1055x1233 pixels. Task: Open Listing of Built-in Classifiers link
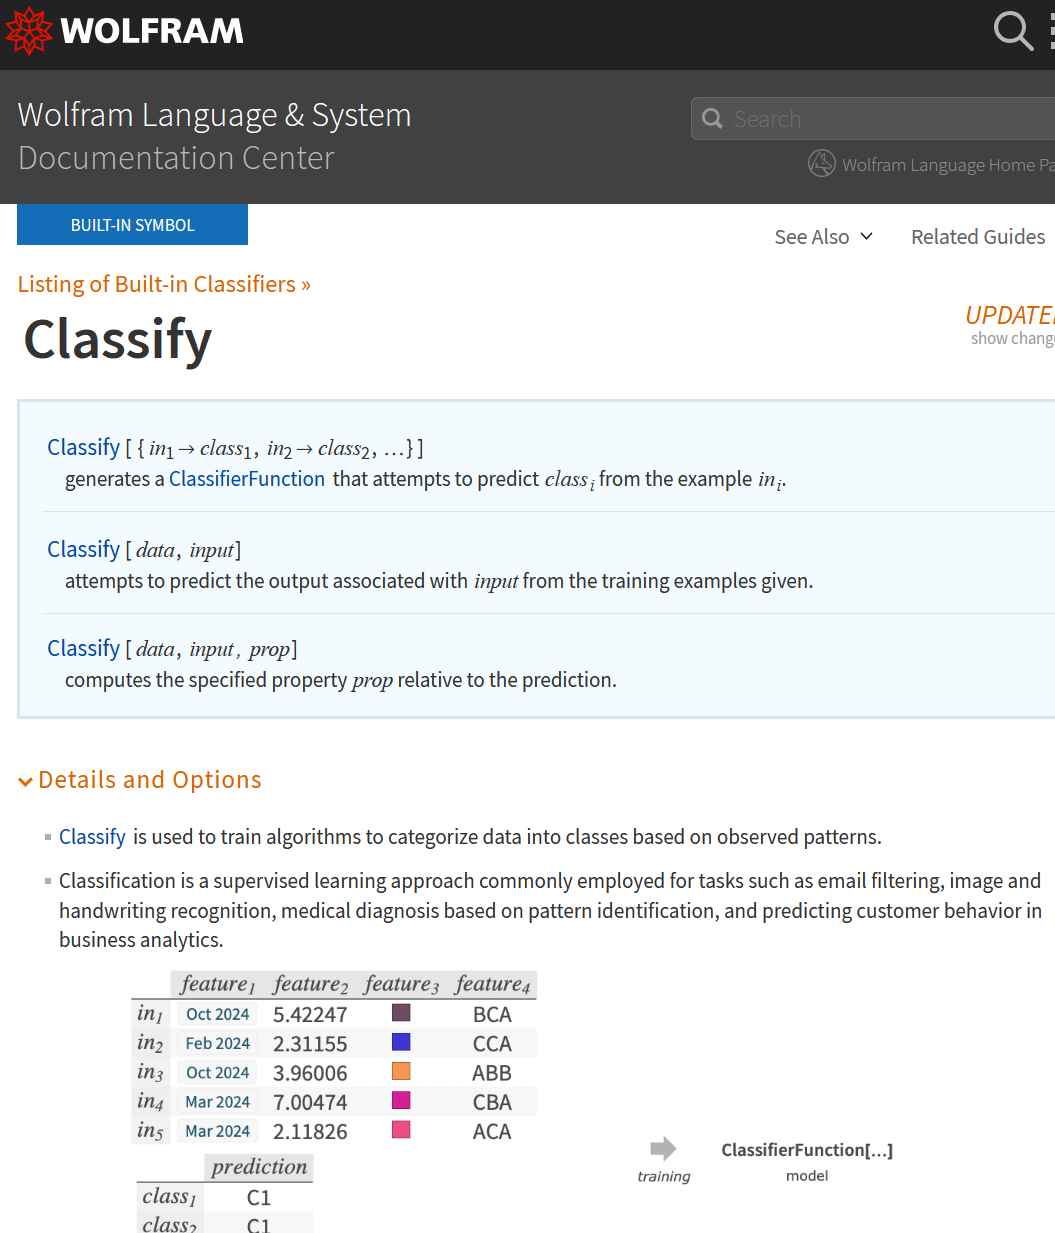coord(164,284)
